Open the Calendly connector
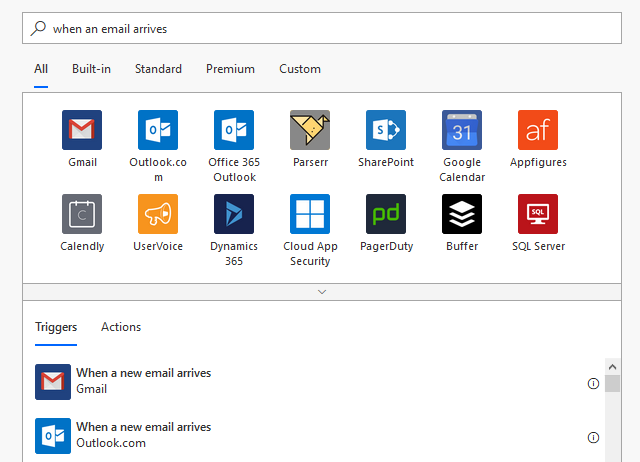The width and height of the screenshot is (640, 462). click(82, 214)
